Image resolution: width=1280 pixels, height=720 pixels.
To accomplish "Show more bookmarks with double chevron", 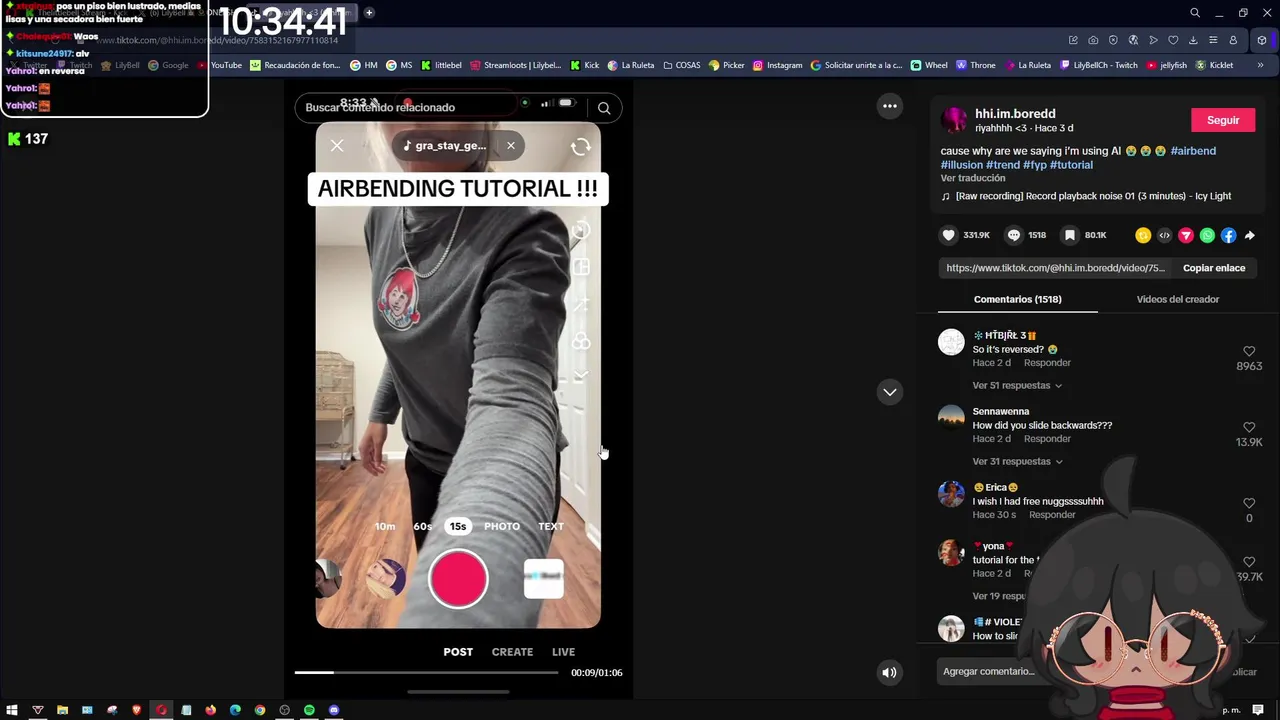I will pos(1260,65).
